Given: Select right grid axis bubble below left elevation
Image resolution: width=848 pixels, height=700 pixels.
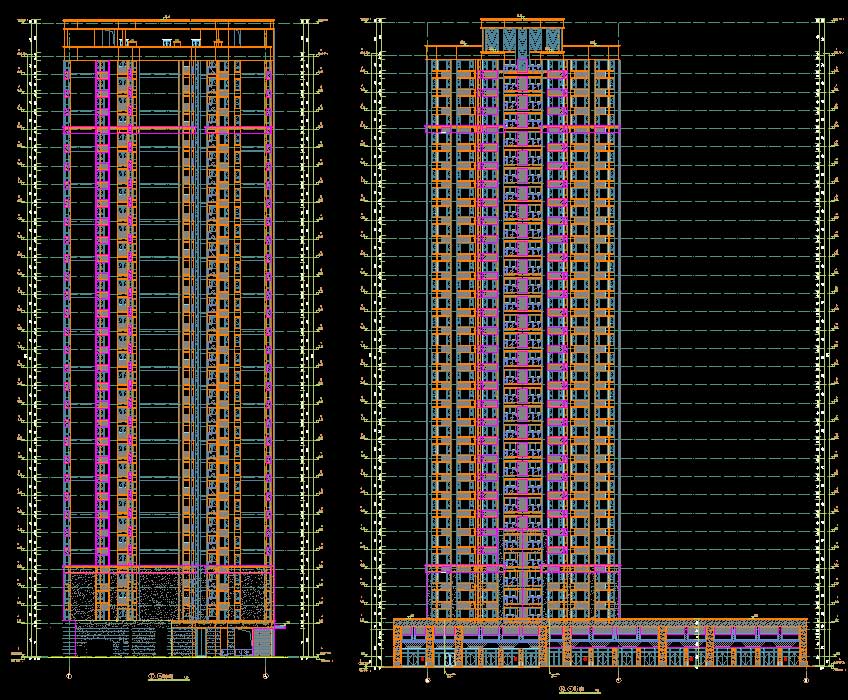Looking at the screenshot, I should (264, 677).
